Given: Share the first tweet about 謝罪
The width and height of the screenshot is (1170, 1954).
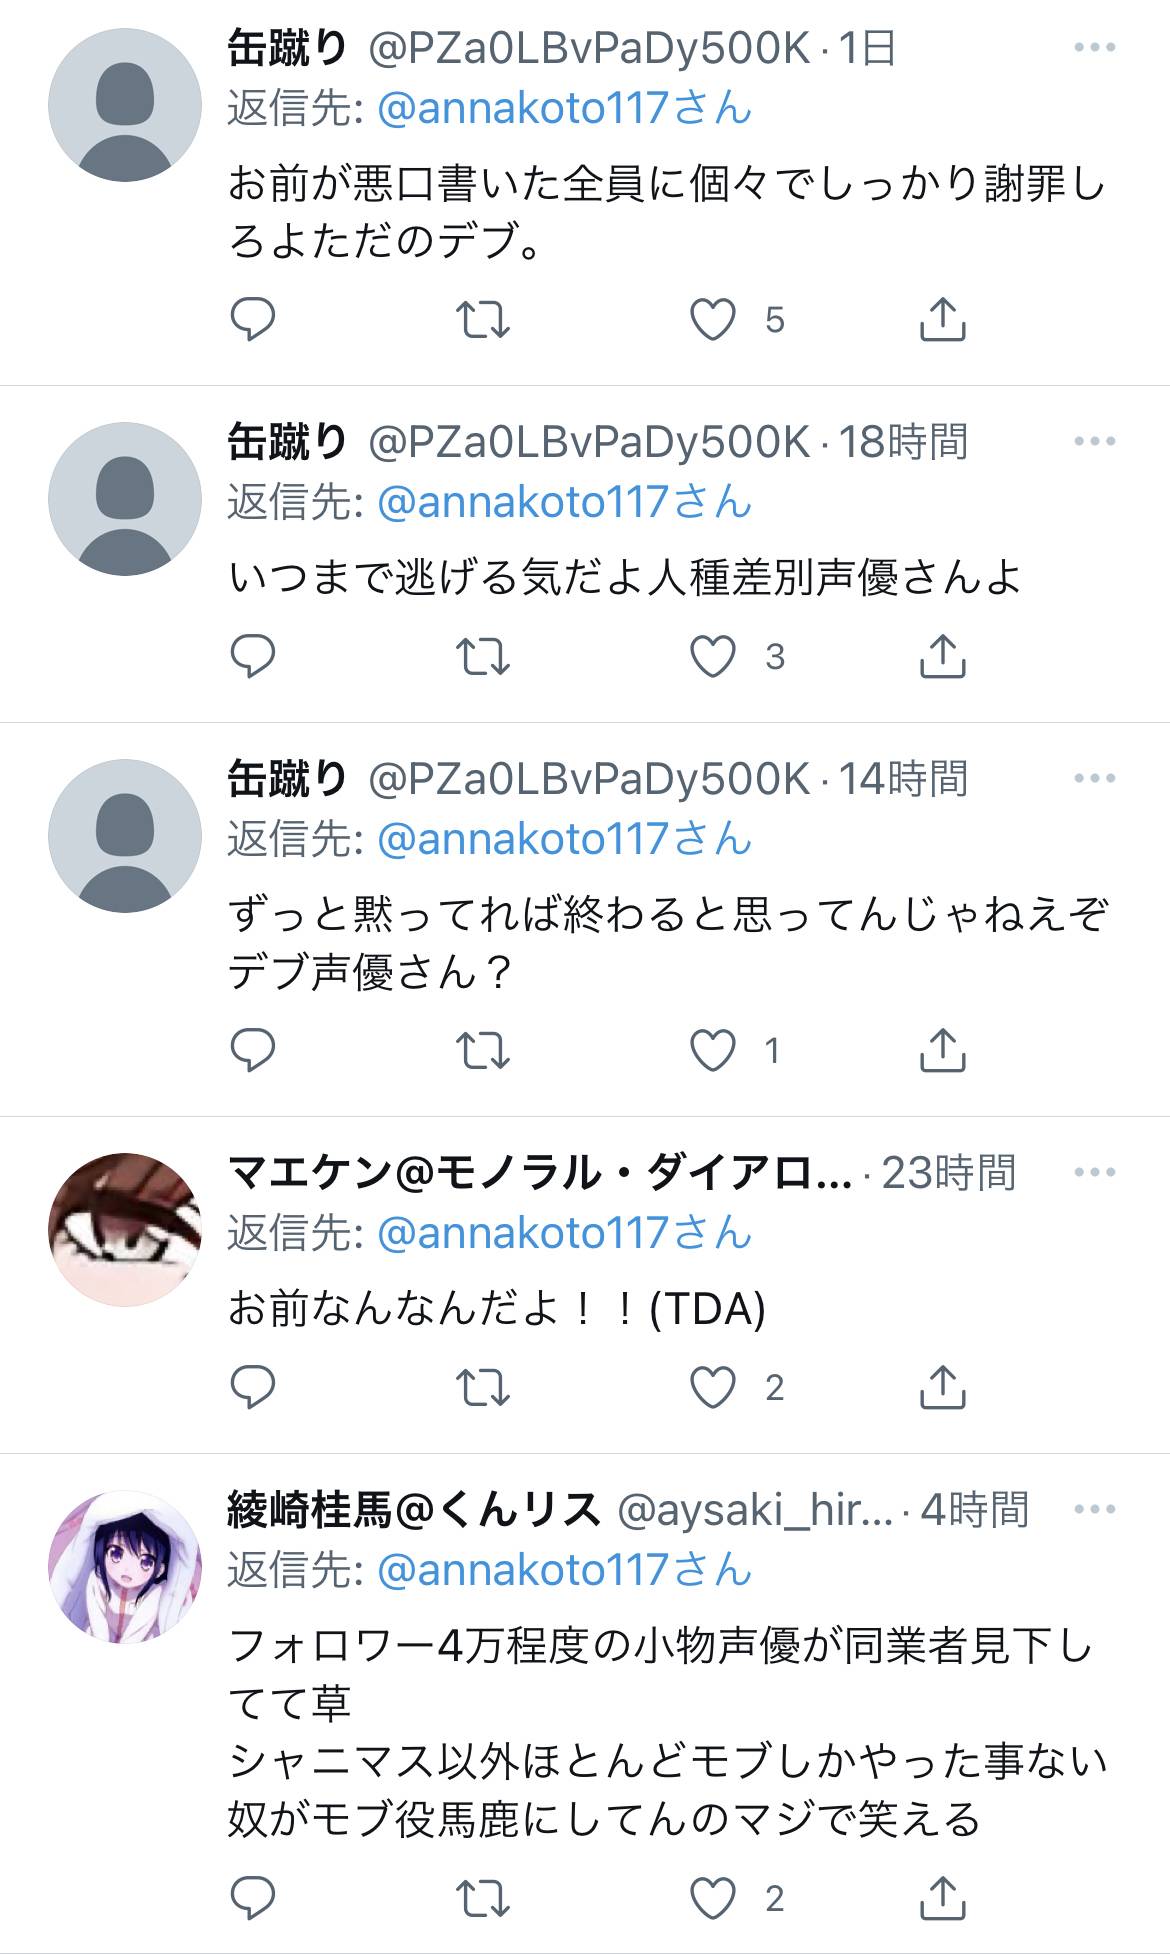Looking at the screenshot, I should pyautogui.click(x=942, y=320).
